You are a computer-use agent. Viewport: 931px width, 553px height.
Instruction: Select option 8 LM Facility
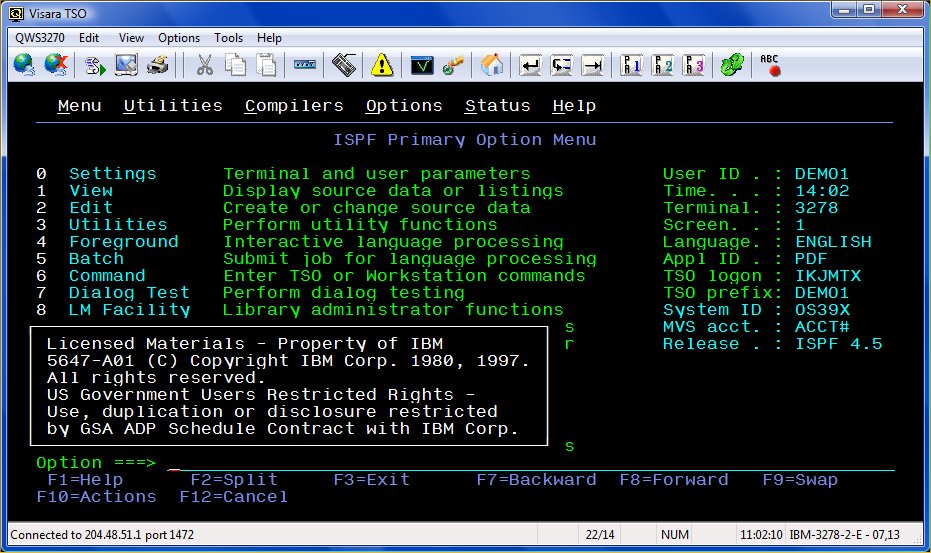pos(129,310)
